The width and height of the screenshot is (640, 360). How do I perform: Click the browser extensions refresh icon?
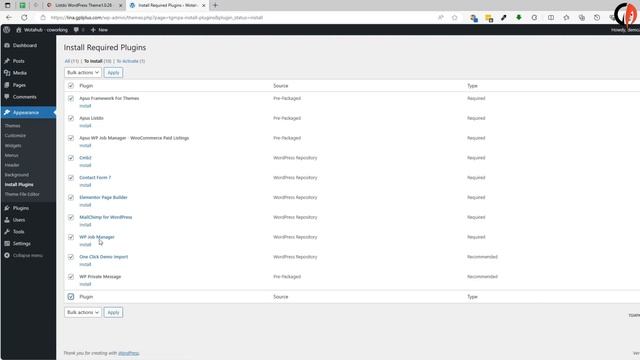click(x=534, y=18)
